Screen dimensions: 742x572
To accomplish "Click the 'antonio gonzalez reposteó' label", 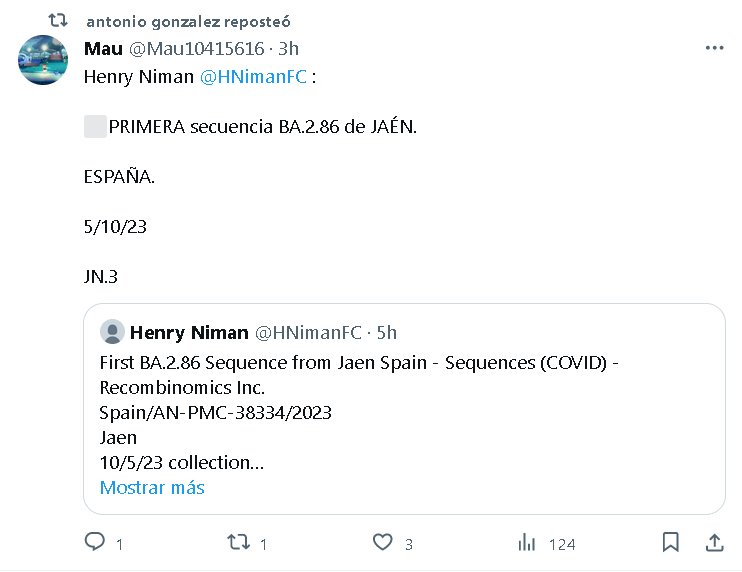I will click(x=188, y=21).
